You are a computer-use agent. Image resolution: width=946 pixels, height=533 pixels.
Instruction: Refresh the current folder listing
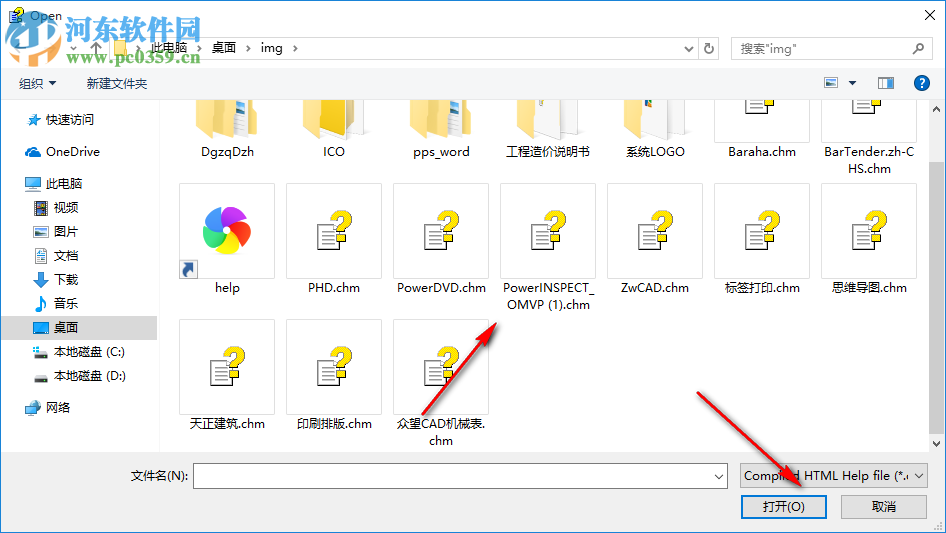click(x=709, y=48)
